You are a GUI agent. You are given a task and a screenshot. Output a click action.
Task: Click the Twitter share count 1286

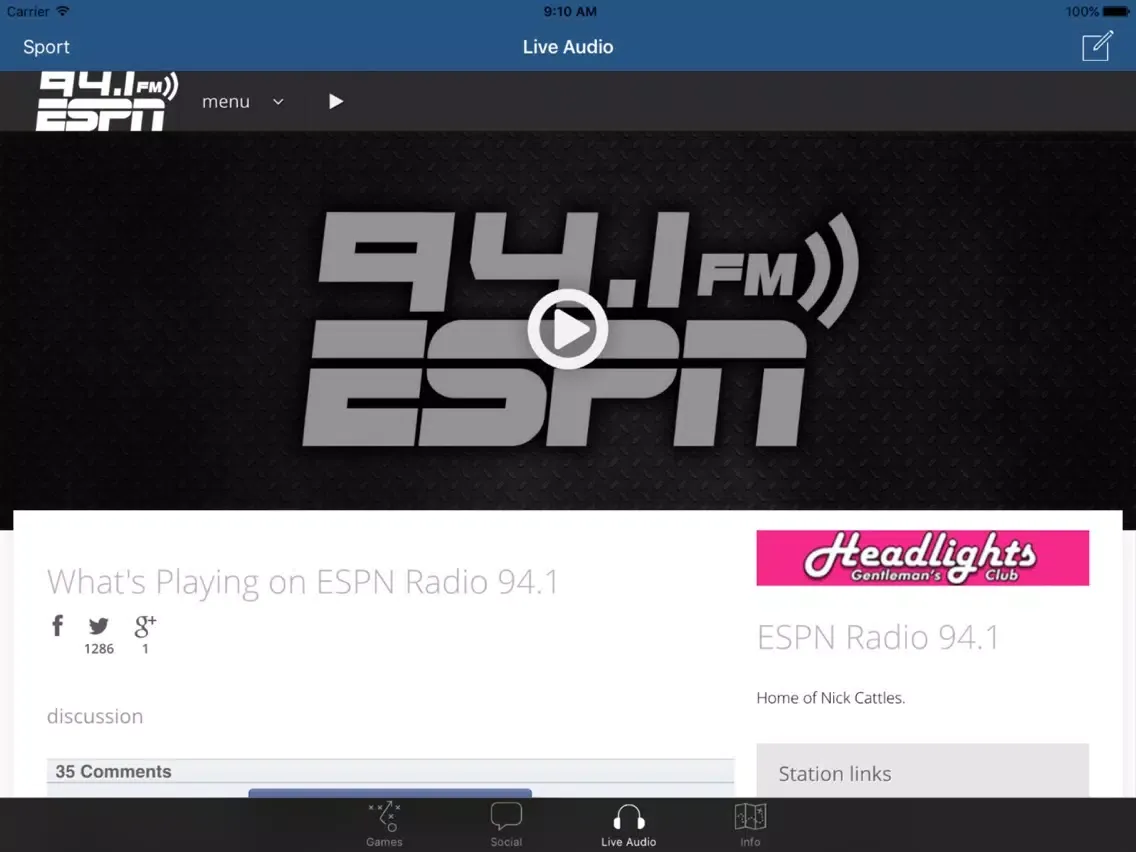coord(99,648)
